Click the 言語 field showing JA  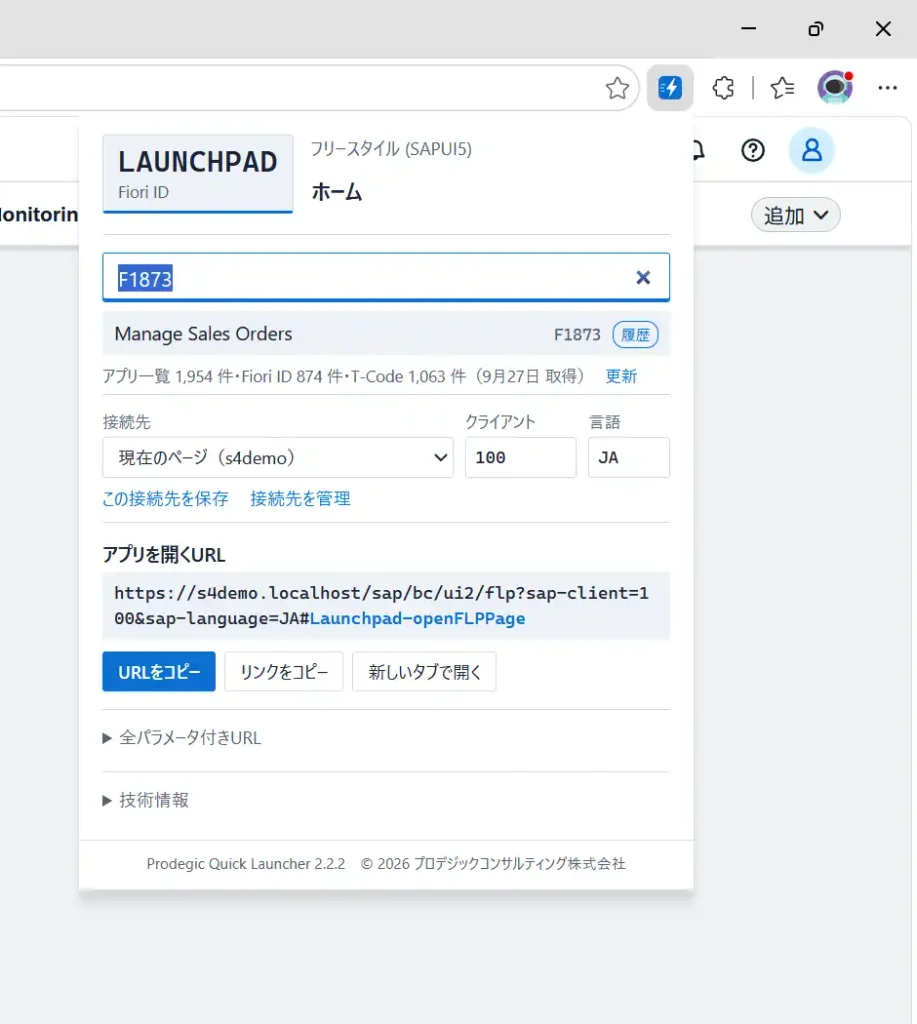628,458
